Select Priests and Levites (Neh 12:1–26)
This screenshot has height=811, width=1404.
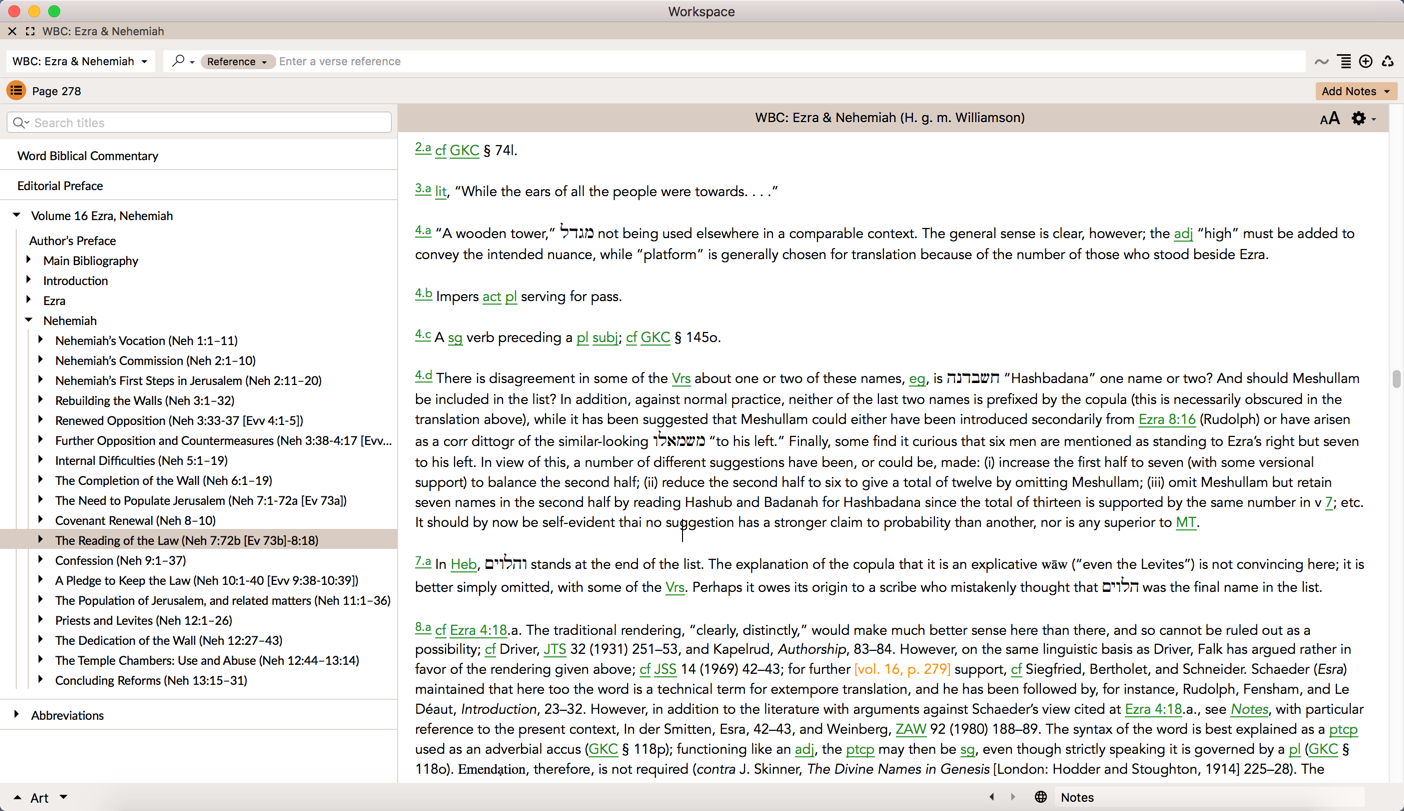[x=144, y=621]
